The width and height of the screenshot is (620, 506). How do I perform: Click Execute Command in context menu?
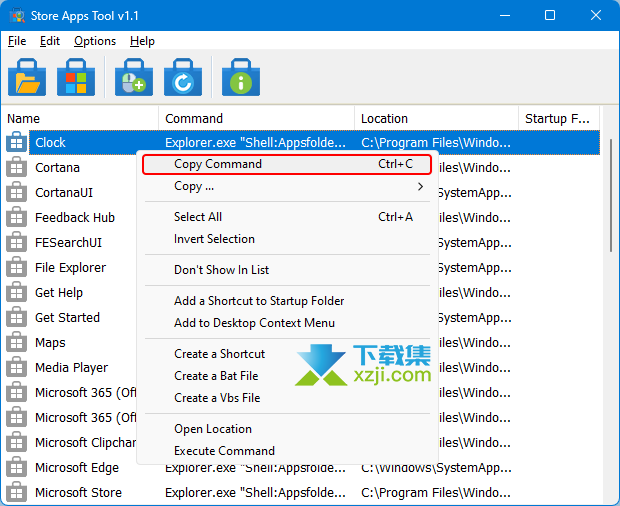tap(287, 451)
